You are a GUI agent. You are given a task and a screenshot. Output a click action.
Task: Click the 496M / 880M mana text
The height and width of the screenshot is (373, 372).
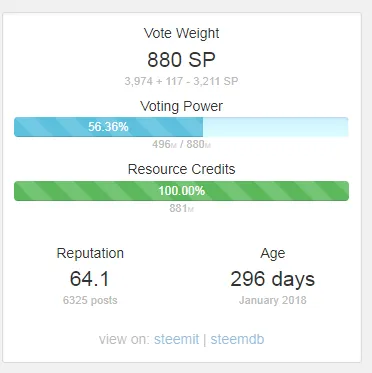(x=181, y=144)
